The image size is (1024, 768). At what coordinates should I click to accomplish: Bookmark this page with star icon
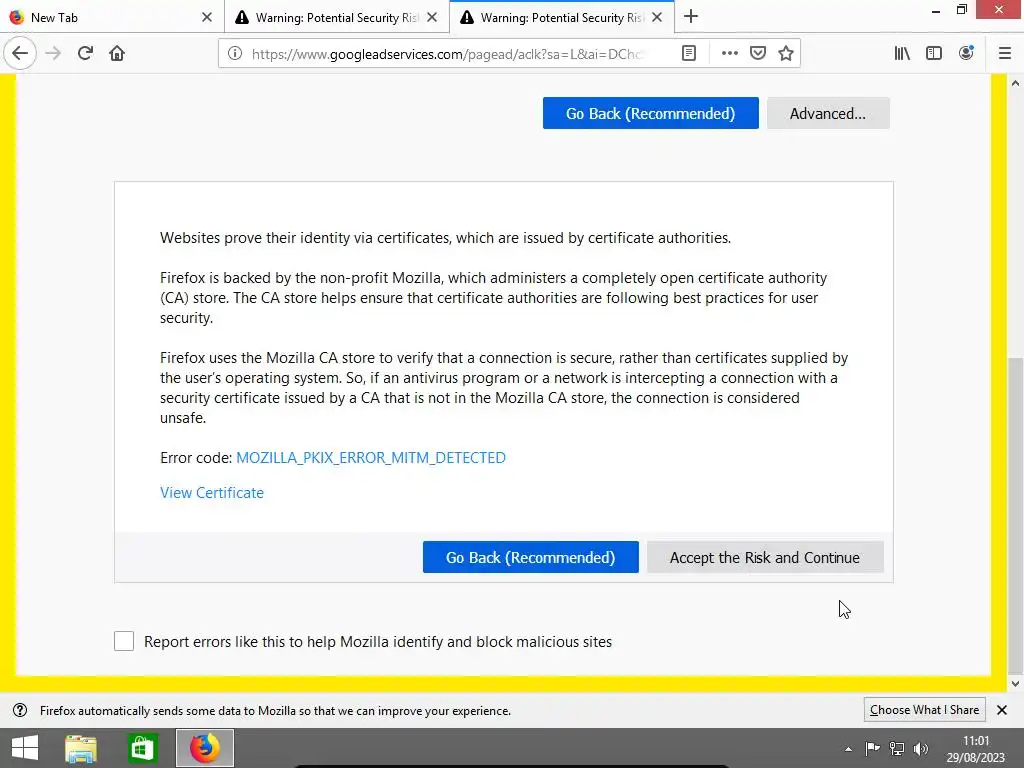coord(786,54)
